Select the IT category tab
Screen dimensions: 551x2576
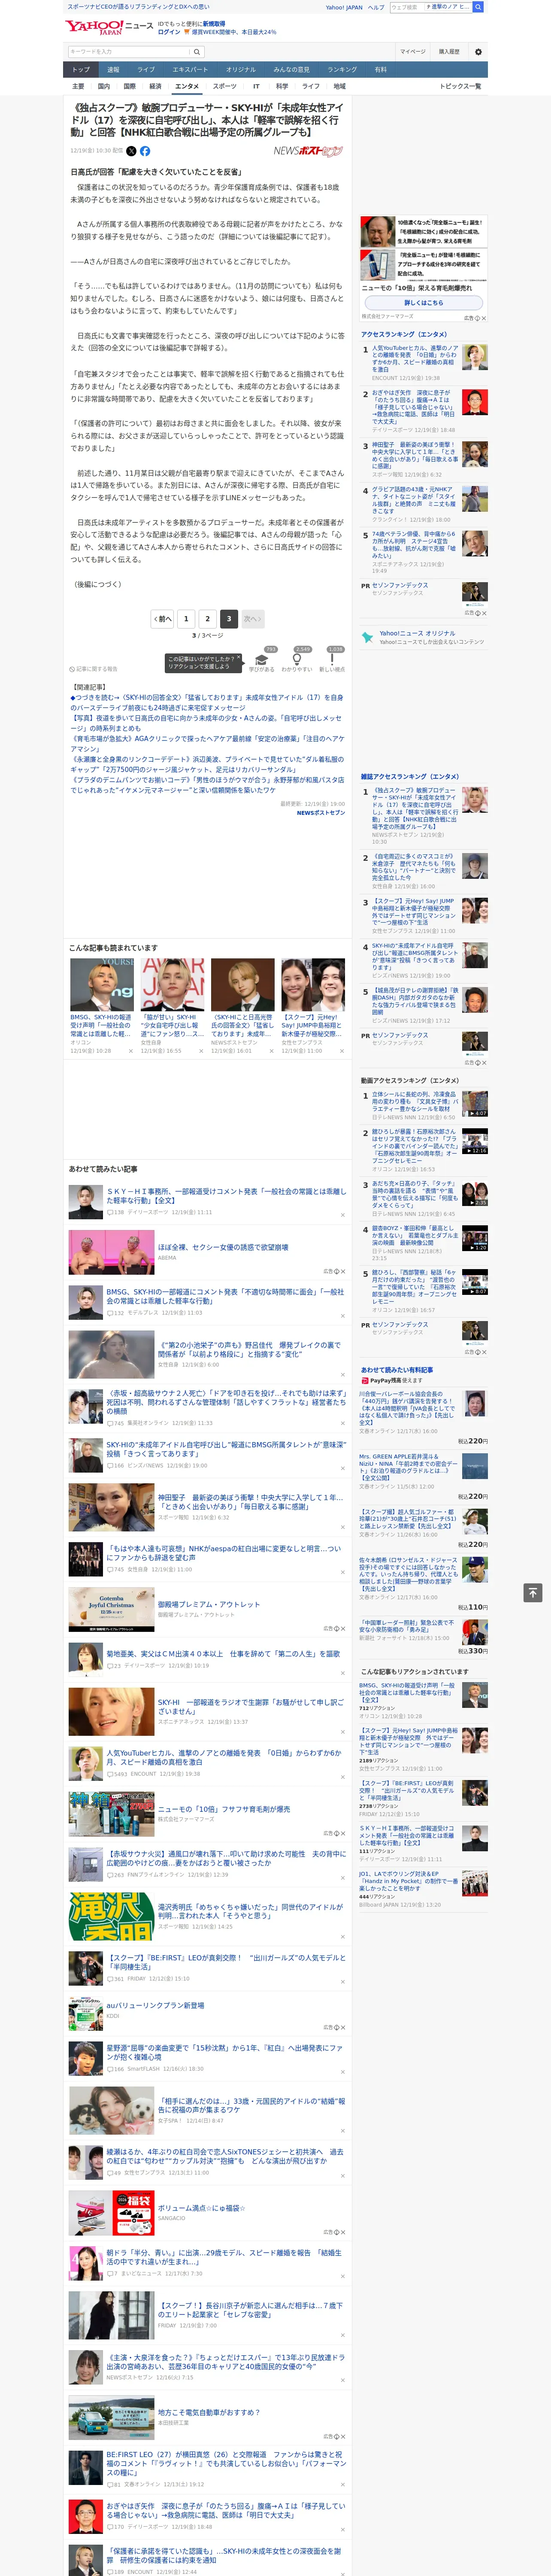click(256, 86)
